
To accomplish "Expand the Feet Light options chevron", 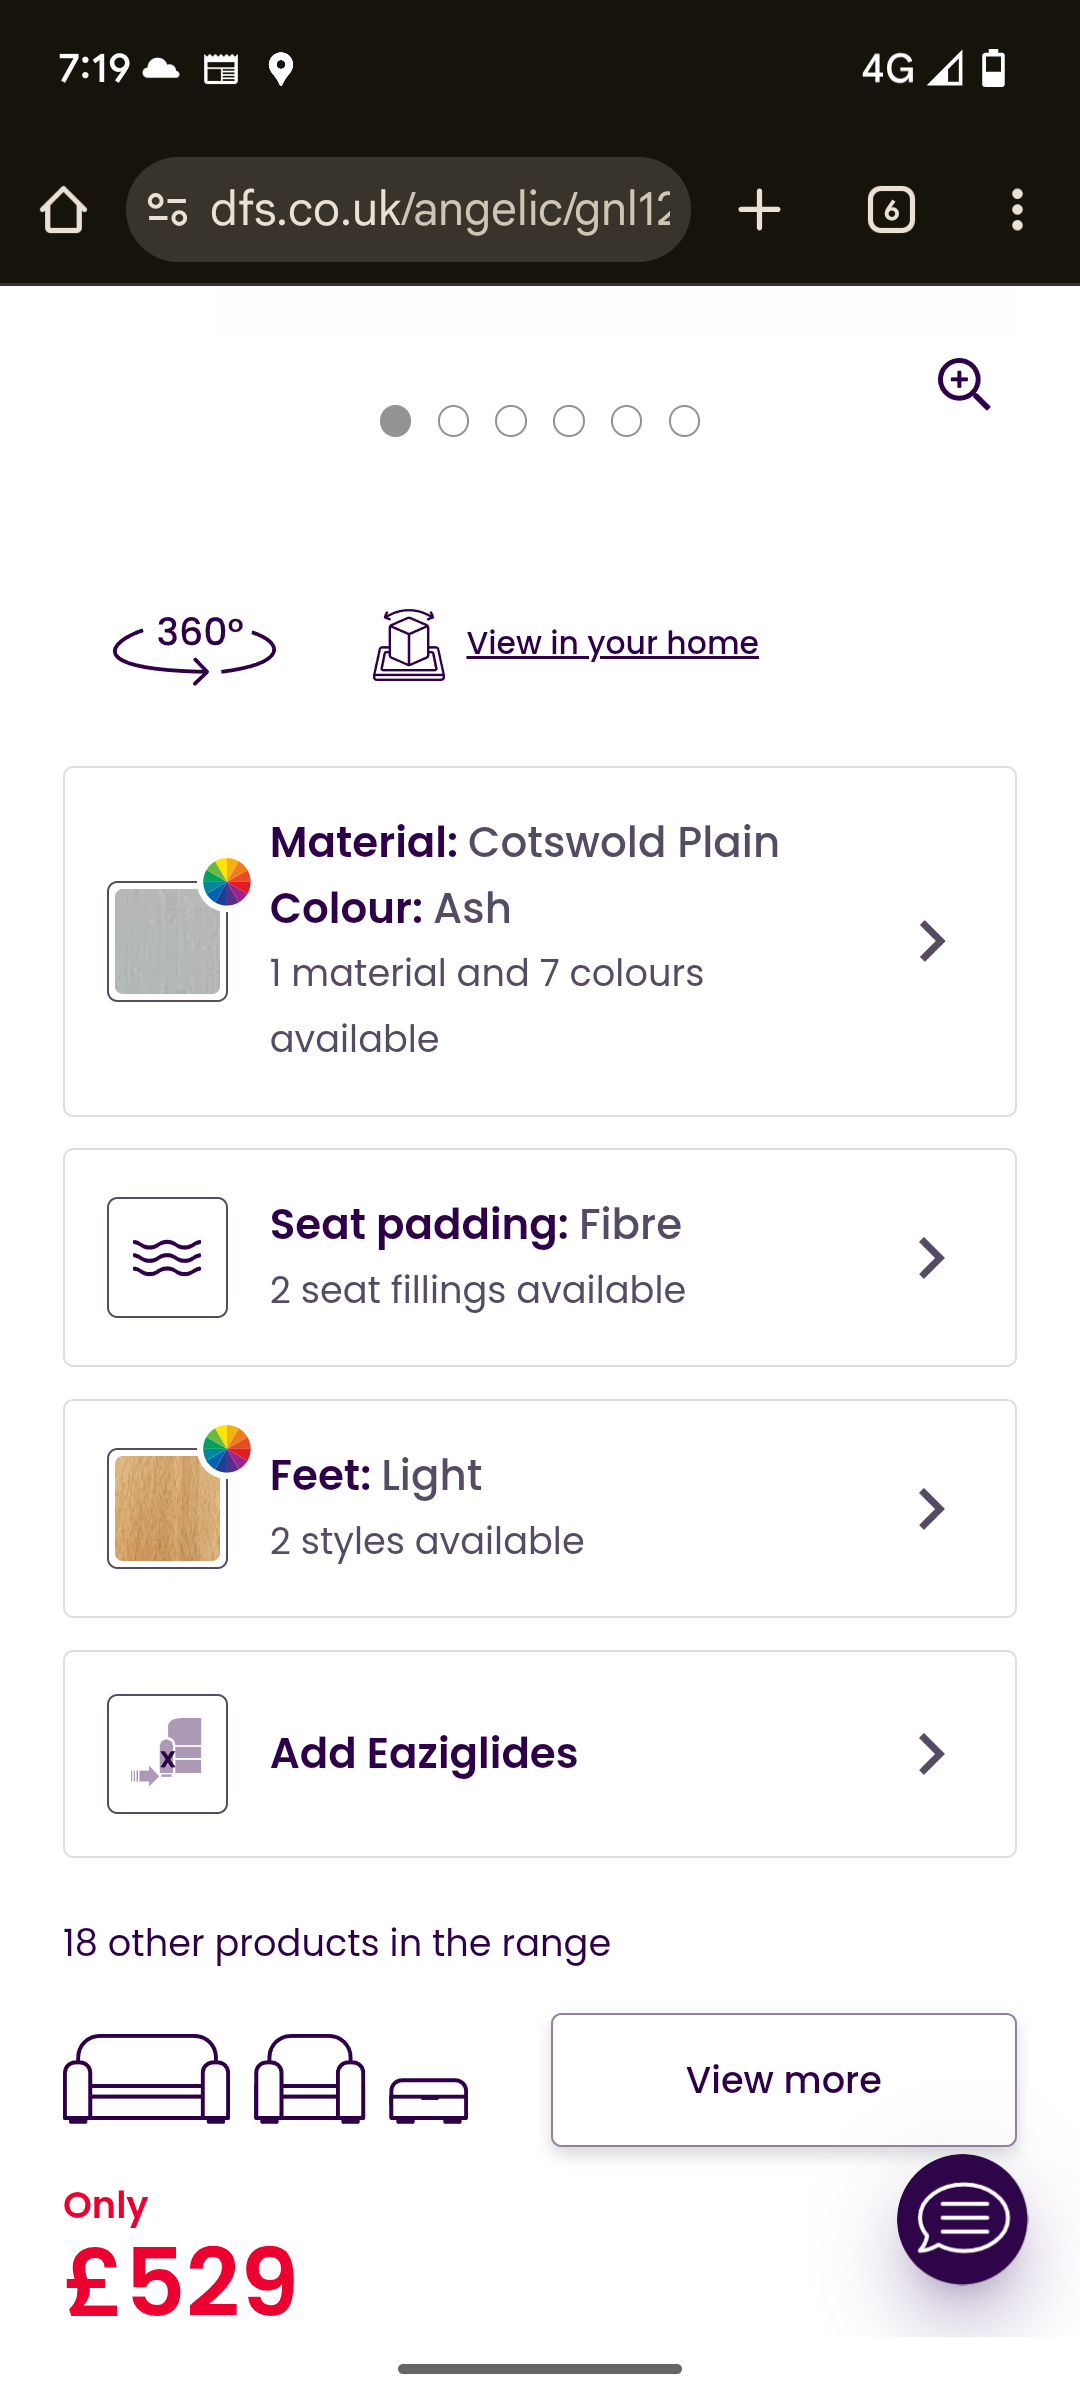I will coord(931,1509).
